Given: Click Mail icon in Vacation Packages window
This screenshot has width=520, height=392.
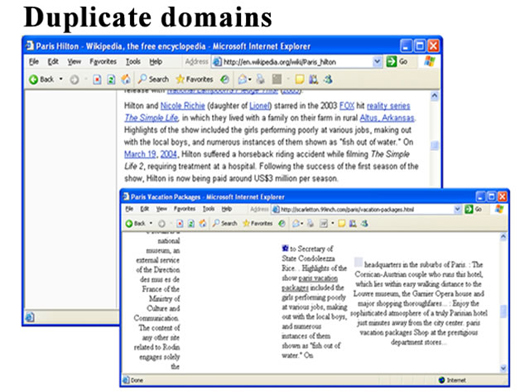Looking at the screenshot, I should (x=296, y=223).
